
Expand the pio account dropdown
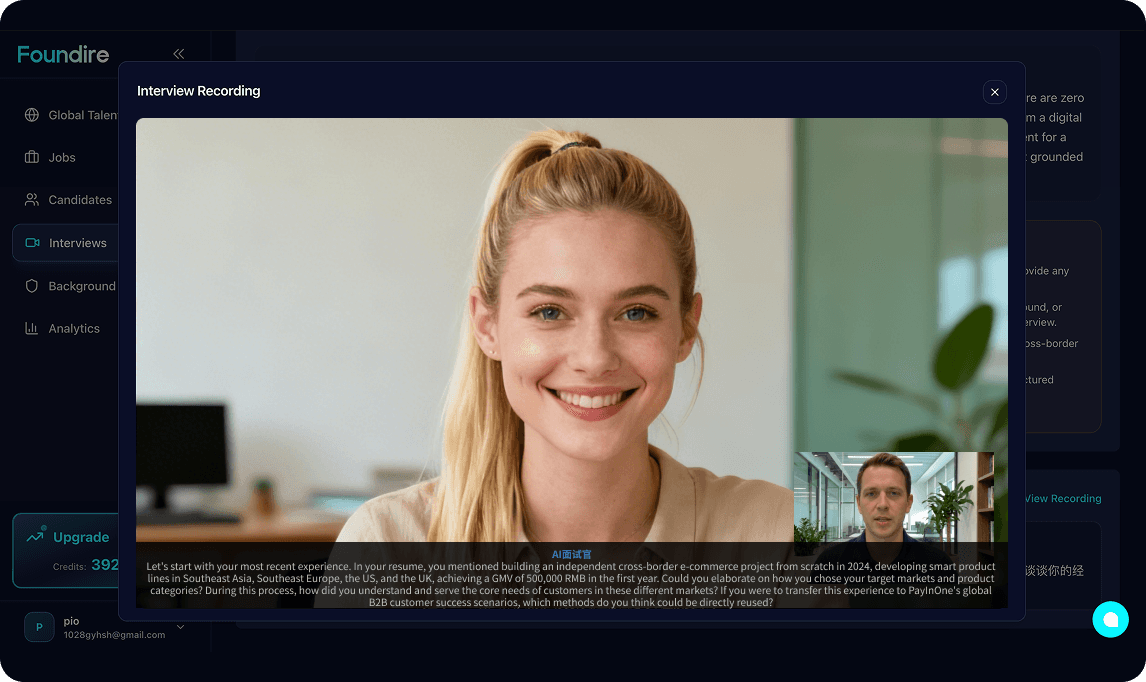pos(180,627)
